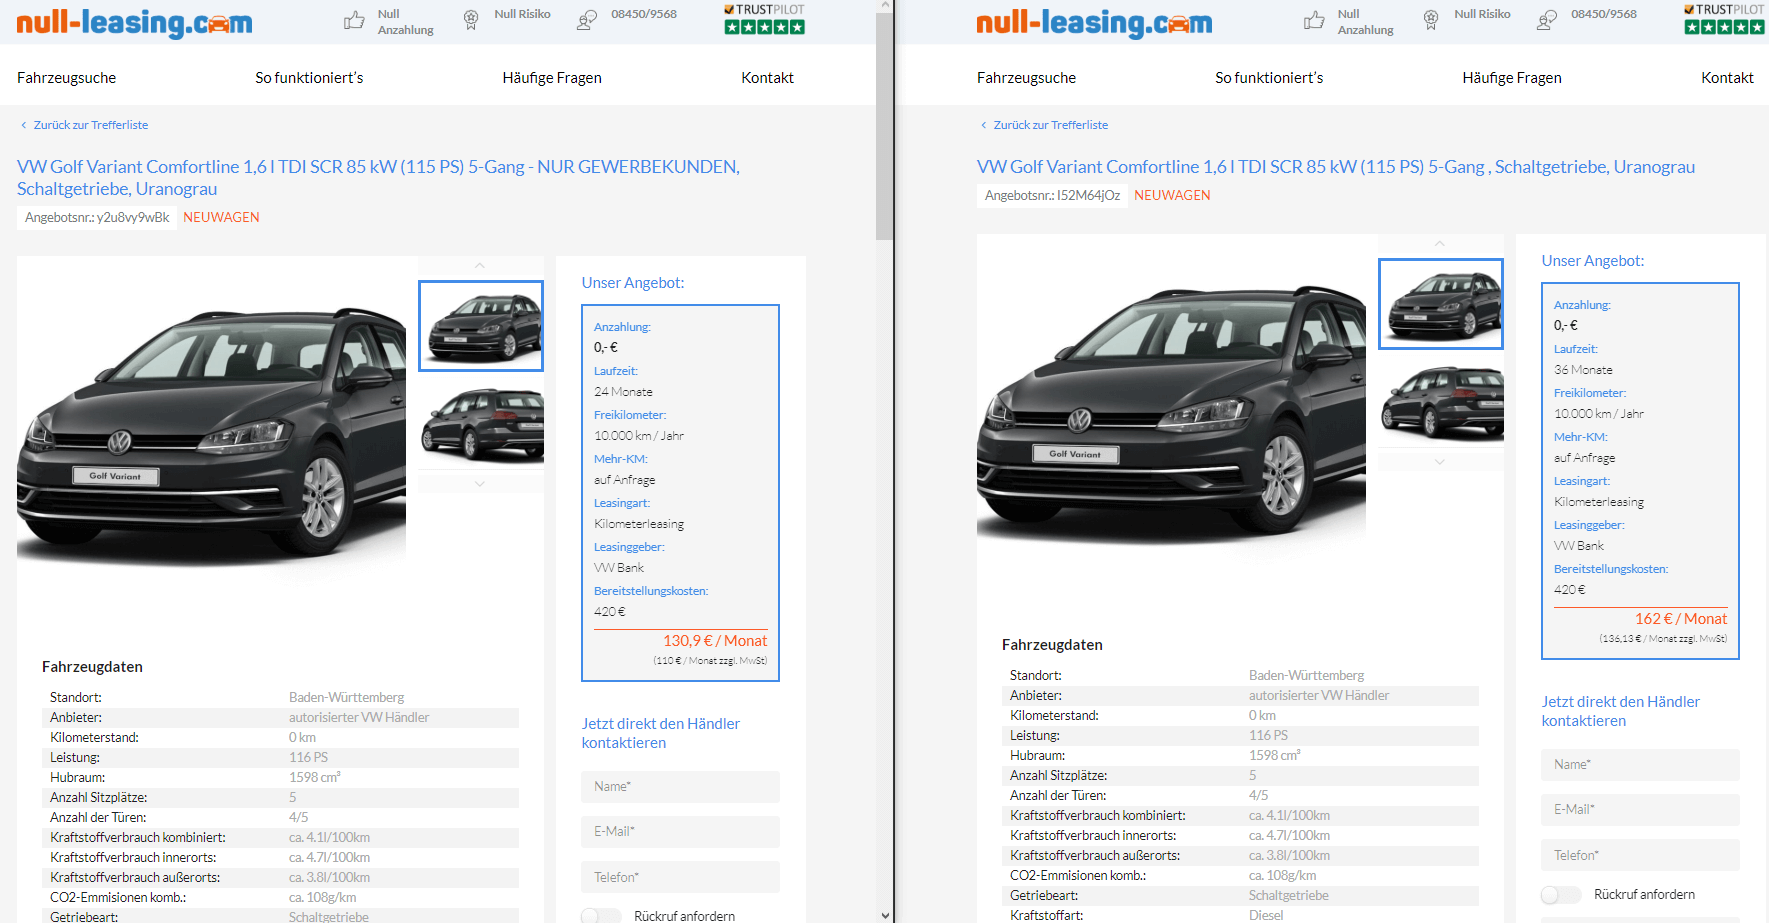The height and width of the screenshot is (923, 1769).
Task: Focus the Name field in left window
Action: point(680,787)
